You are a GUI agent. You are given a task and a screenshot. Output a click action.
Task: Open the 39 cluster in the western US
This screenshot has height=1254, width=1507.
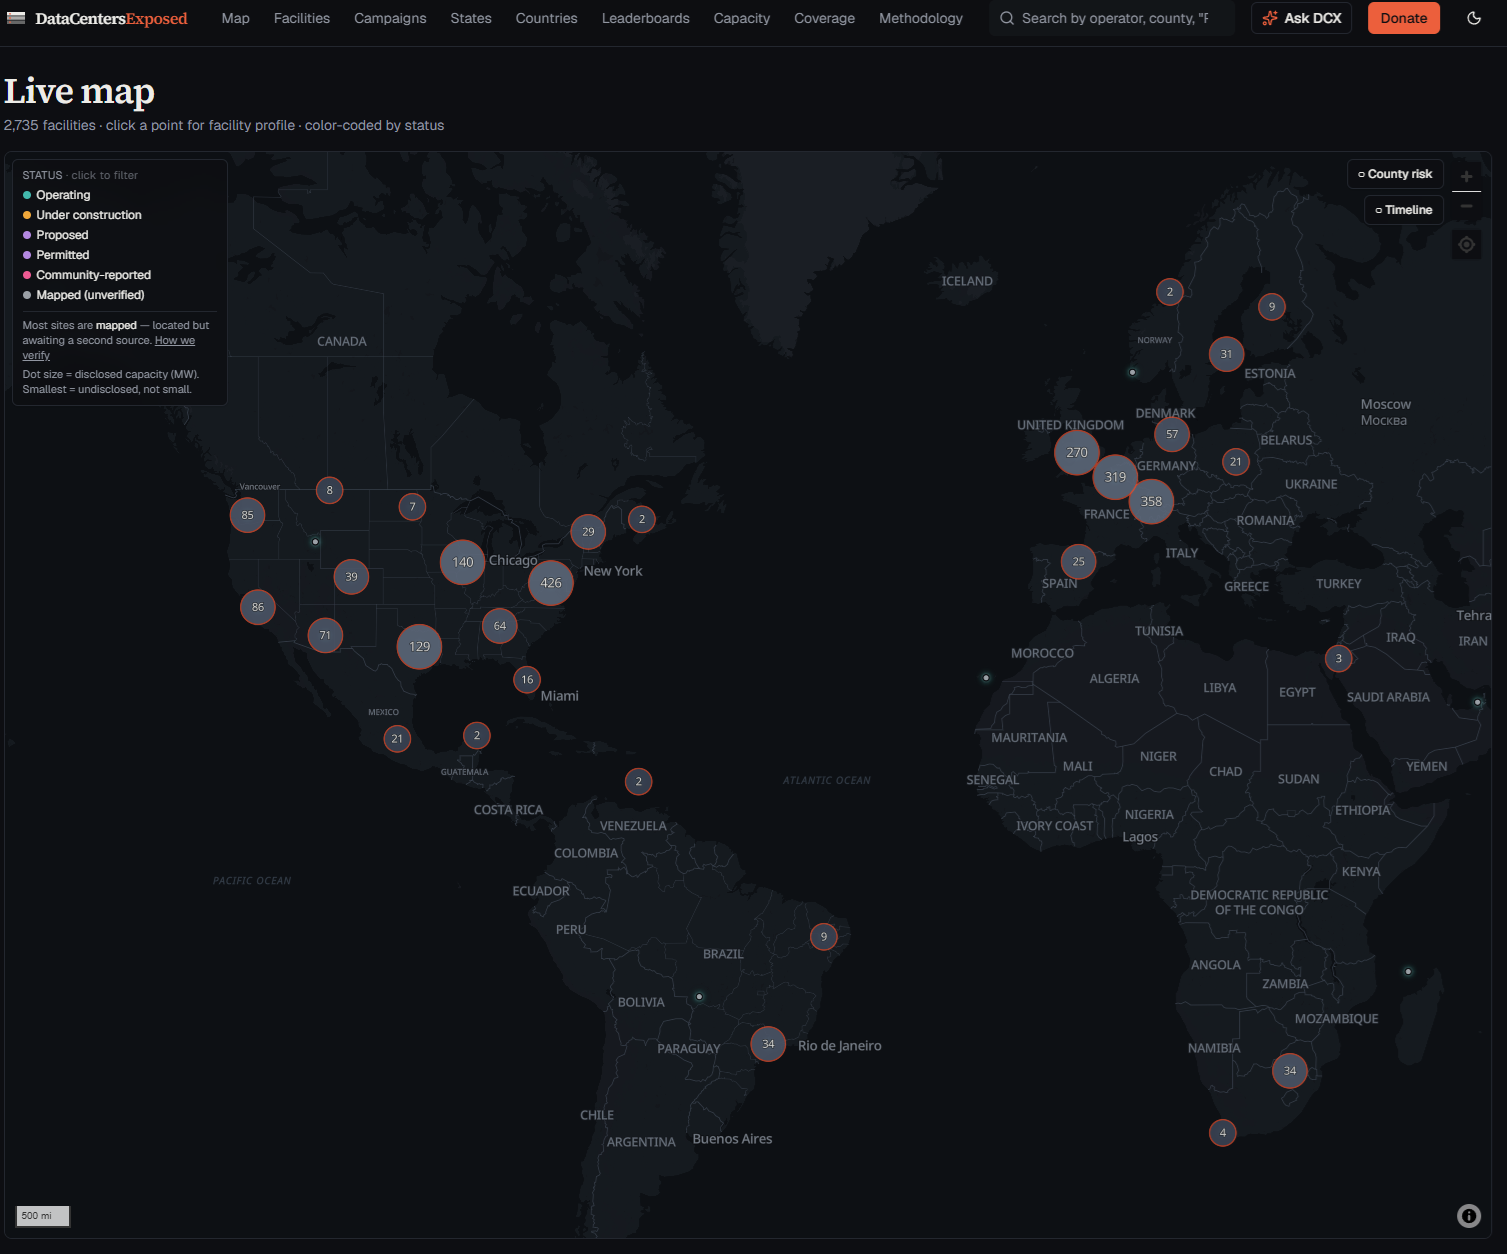pos(351,577)
